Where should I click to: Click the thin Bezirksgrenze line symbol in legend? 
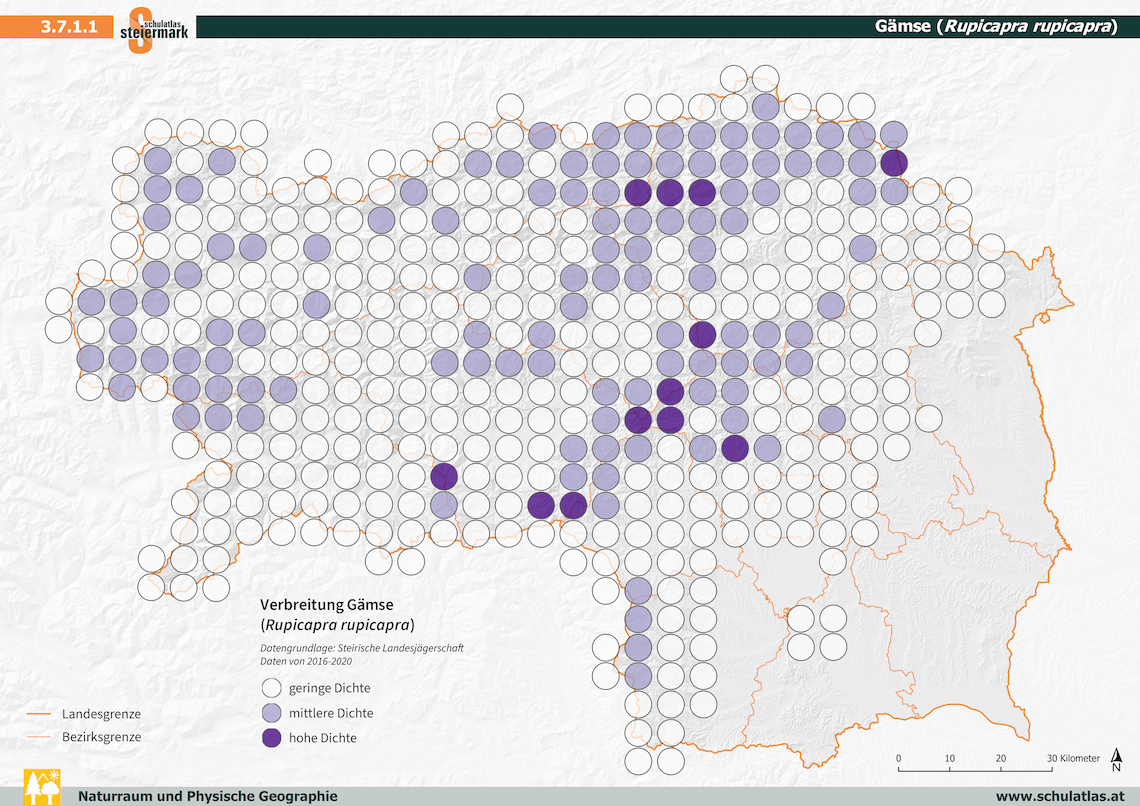(39, 737)
